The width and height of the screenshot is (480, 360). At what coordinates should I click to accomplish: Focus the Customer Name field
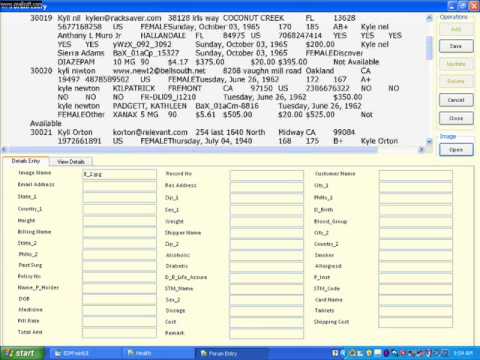[415, 175]
